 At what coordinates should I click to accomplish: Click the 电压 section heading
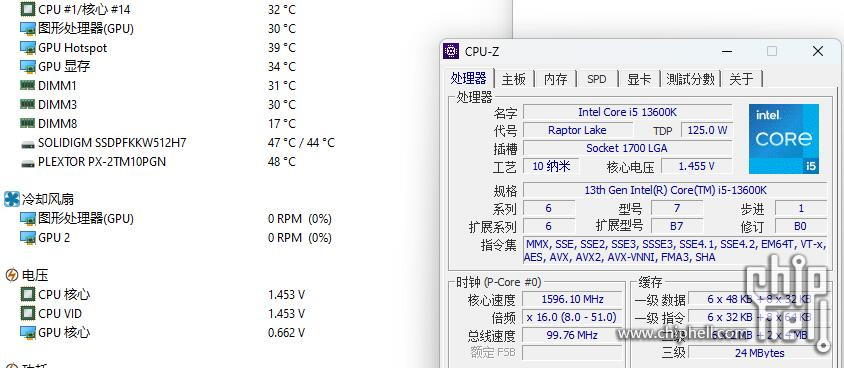point(35,275)
